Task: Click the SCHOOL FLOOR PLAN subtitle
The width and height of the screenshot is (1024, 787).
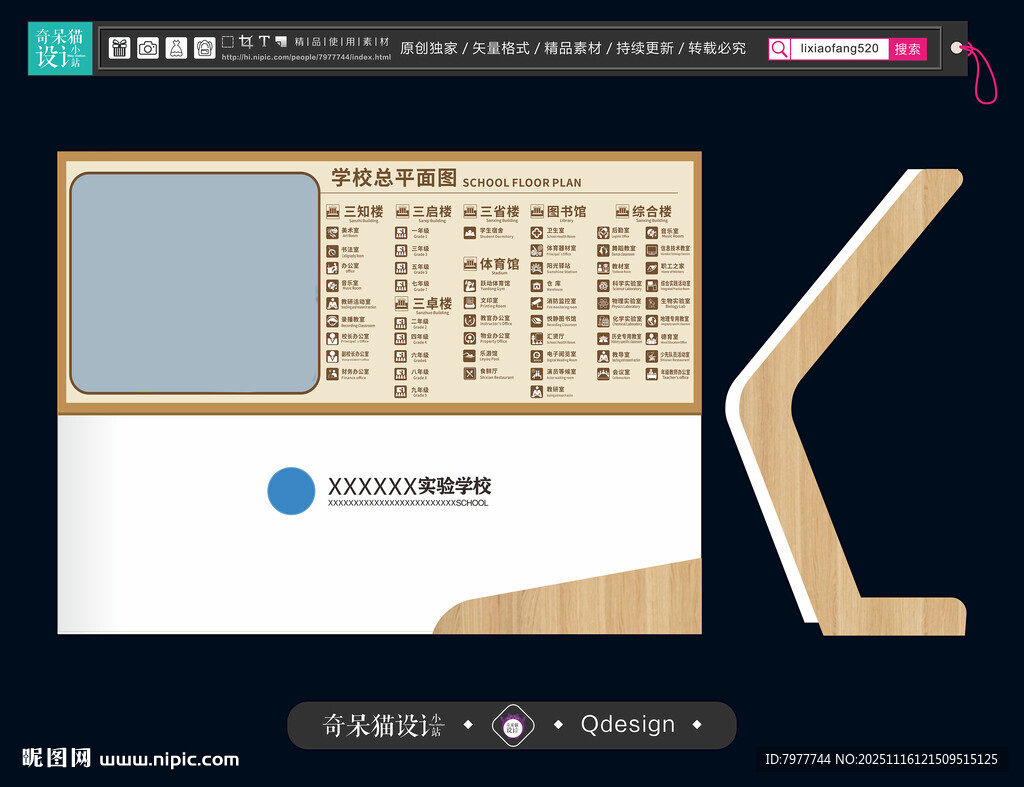Action: click(x=522, y=183)
